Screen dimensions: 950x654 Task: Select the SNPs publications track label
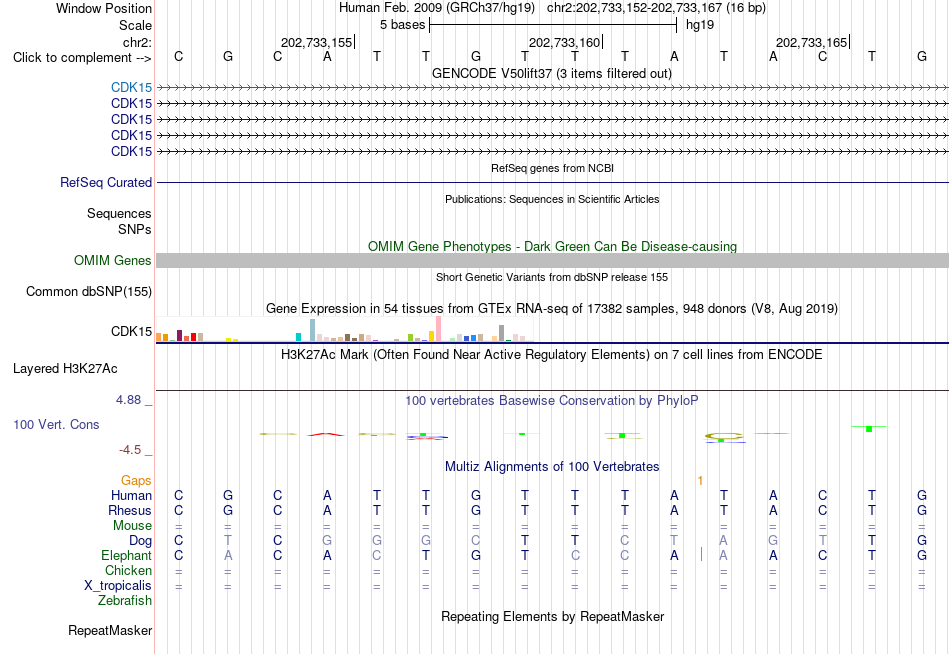pos(135,229)
